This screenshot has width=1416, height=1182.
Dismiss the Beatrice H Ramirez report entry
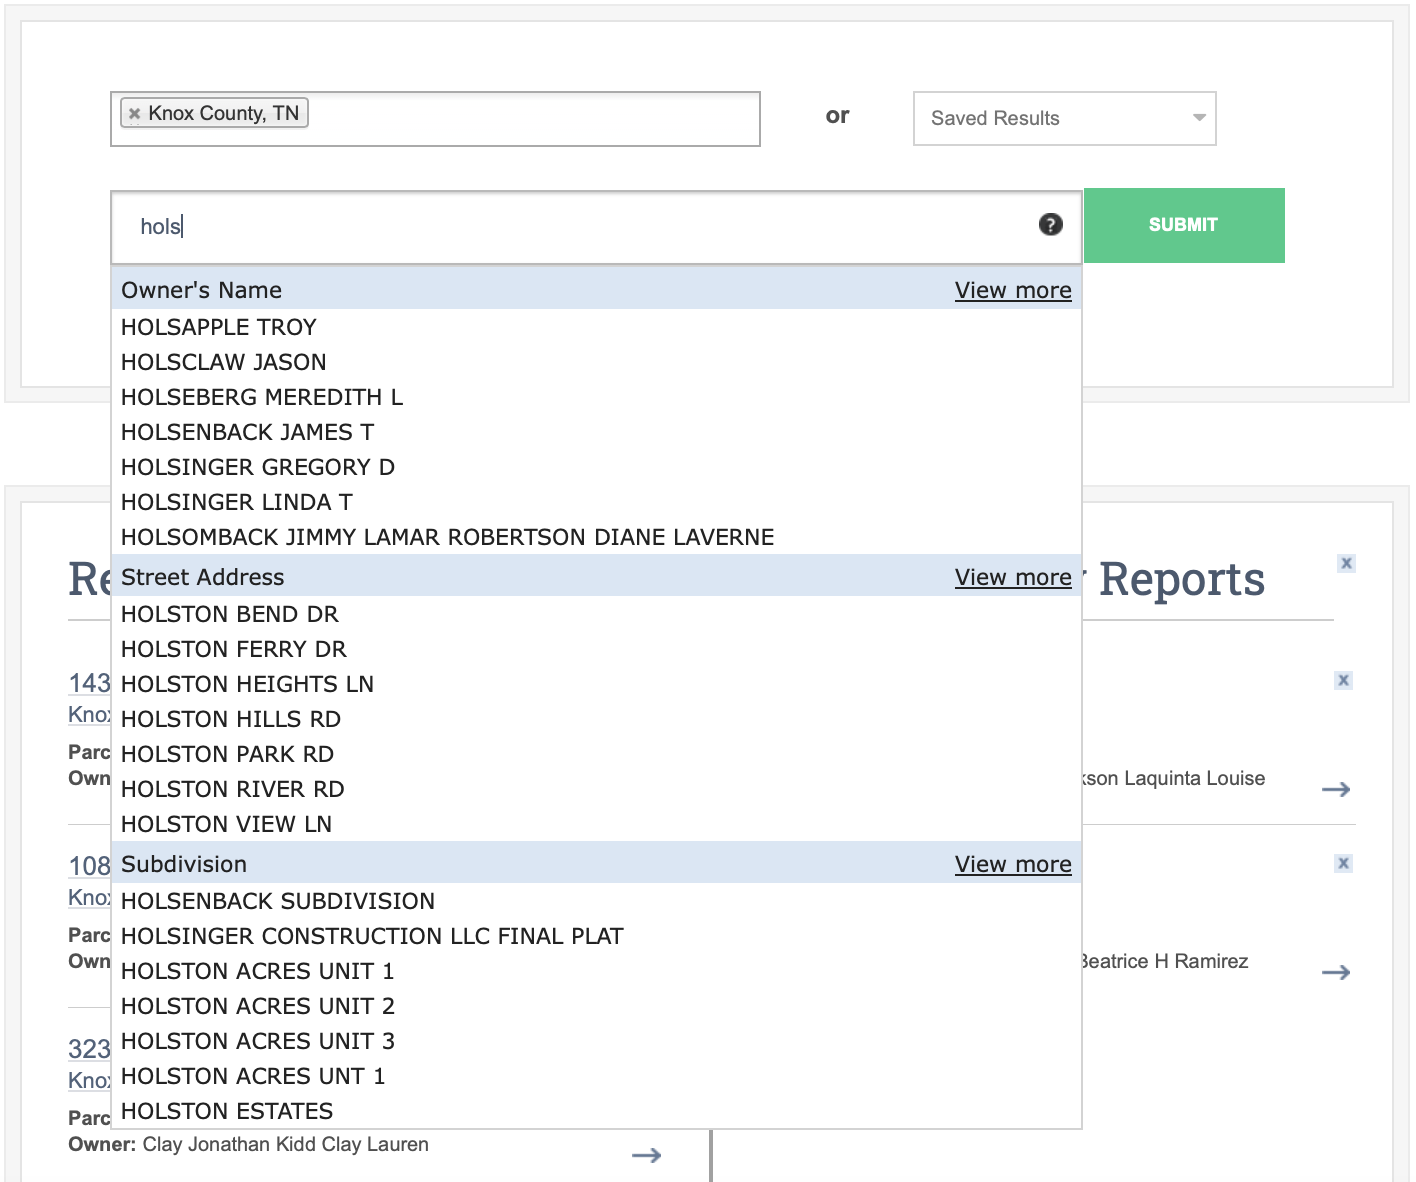point(1343,864)
